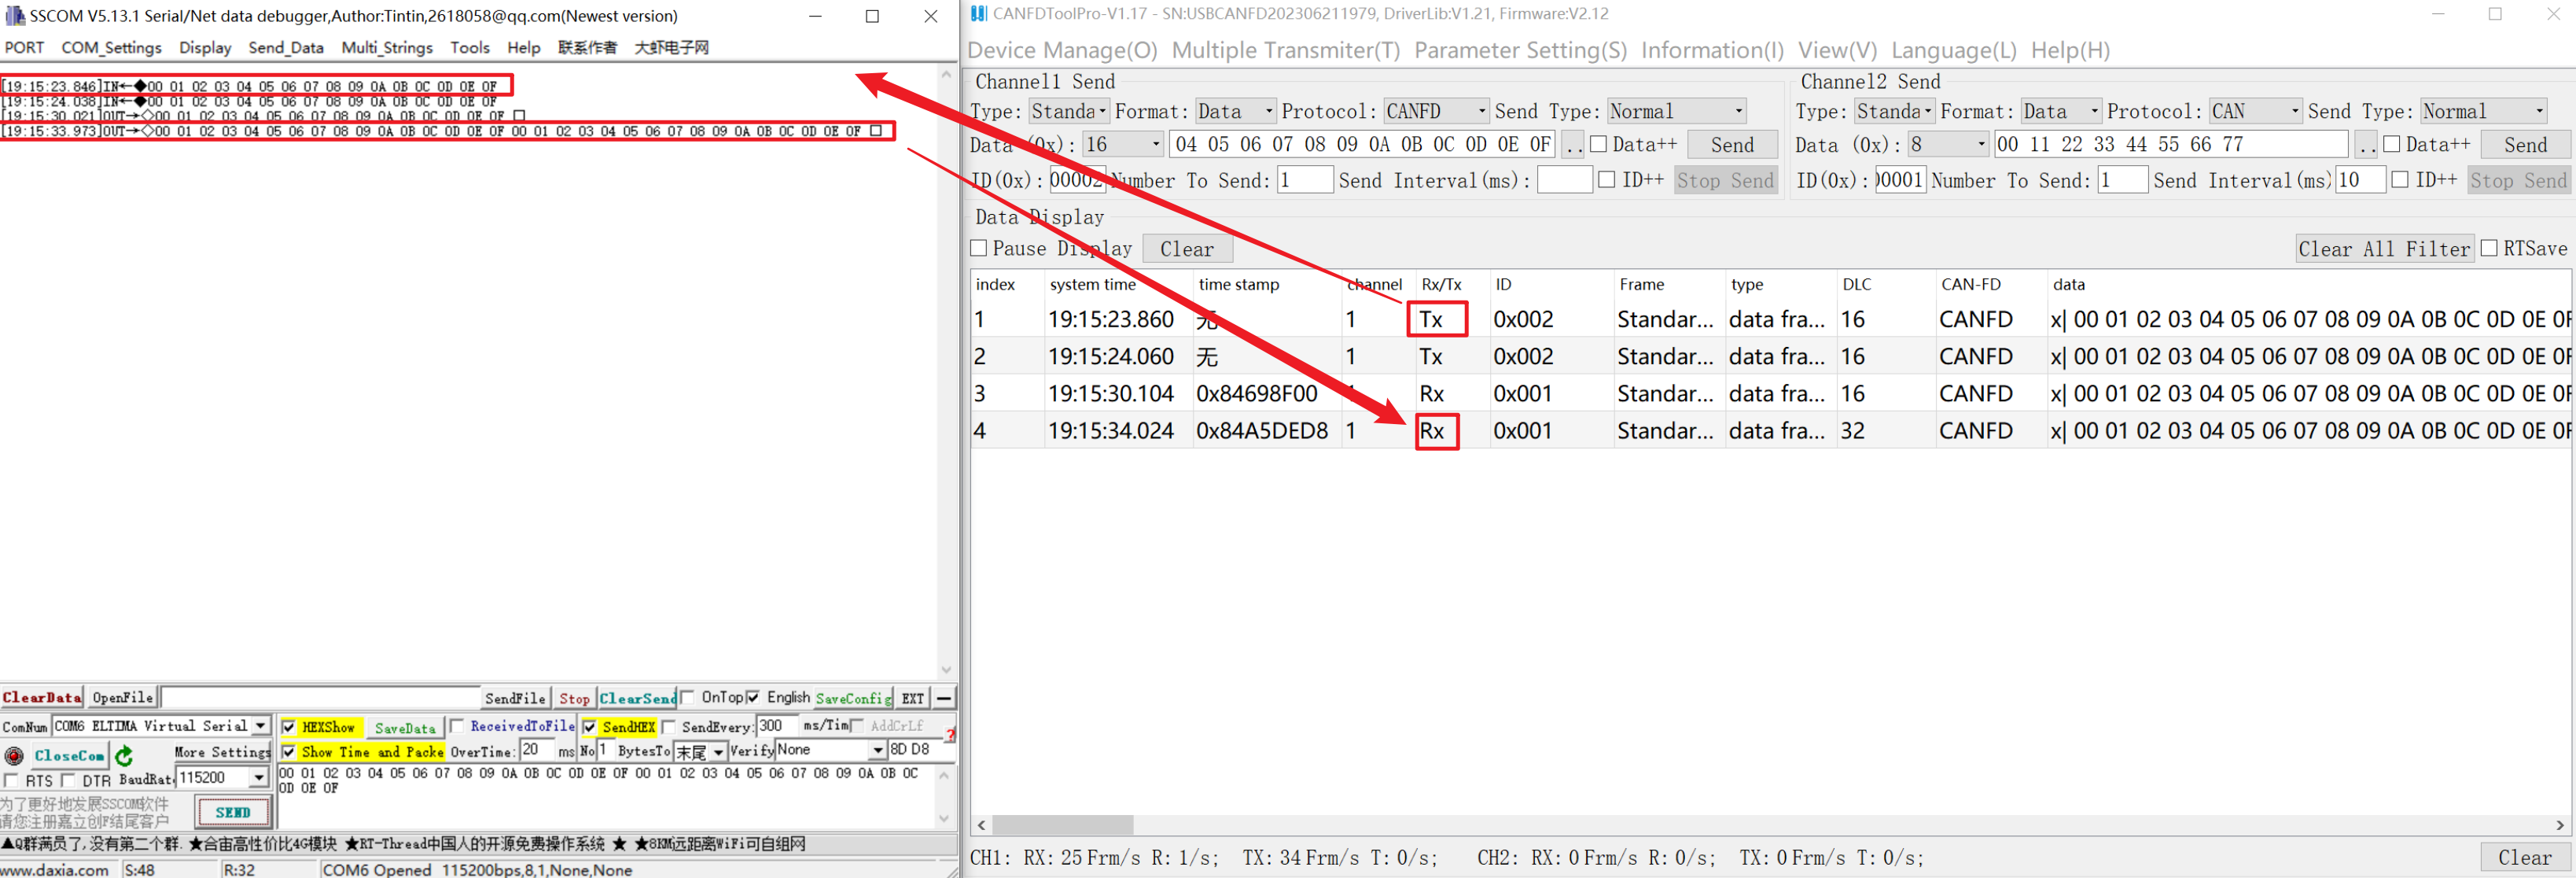This screenshot has height=878, width=2576.
Task: Open the ComNum COM6 port dropdown
Action: tap(261, 726)
